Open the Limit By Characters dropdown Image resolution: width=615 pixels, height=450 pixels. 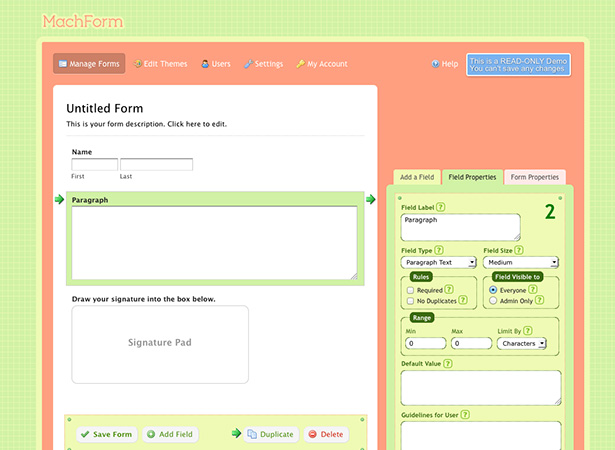522,343
